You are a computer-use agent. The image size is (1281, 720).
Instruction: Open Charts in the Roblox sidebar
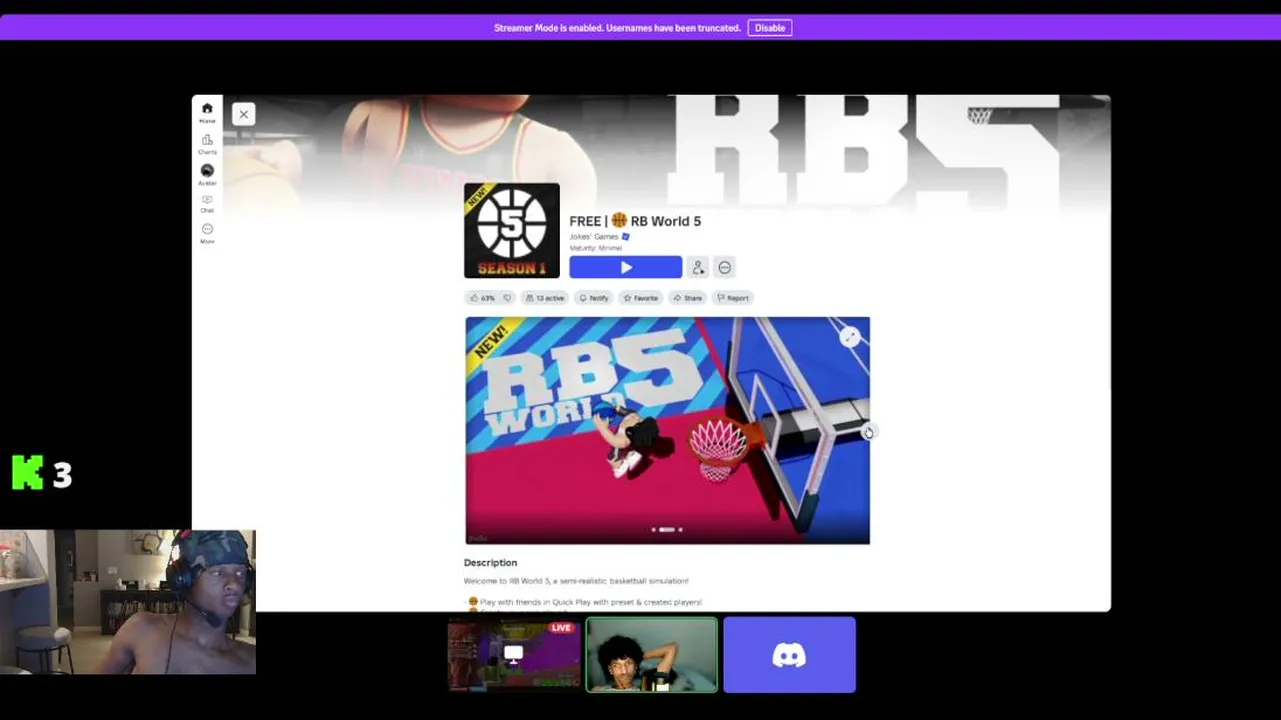click(x=207, y=143)
